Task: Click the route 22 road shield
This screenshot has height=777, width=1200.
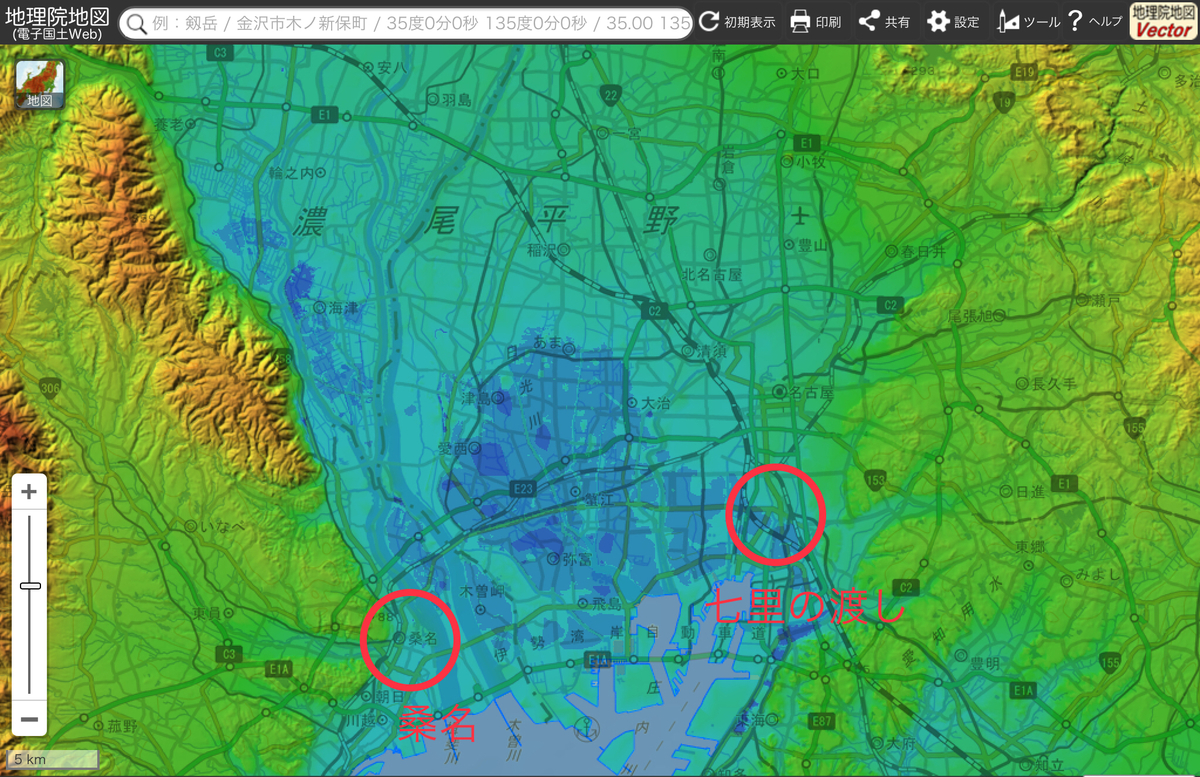Action: [x=610, y=94]
